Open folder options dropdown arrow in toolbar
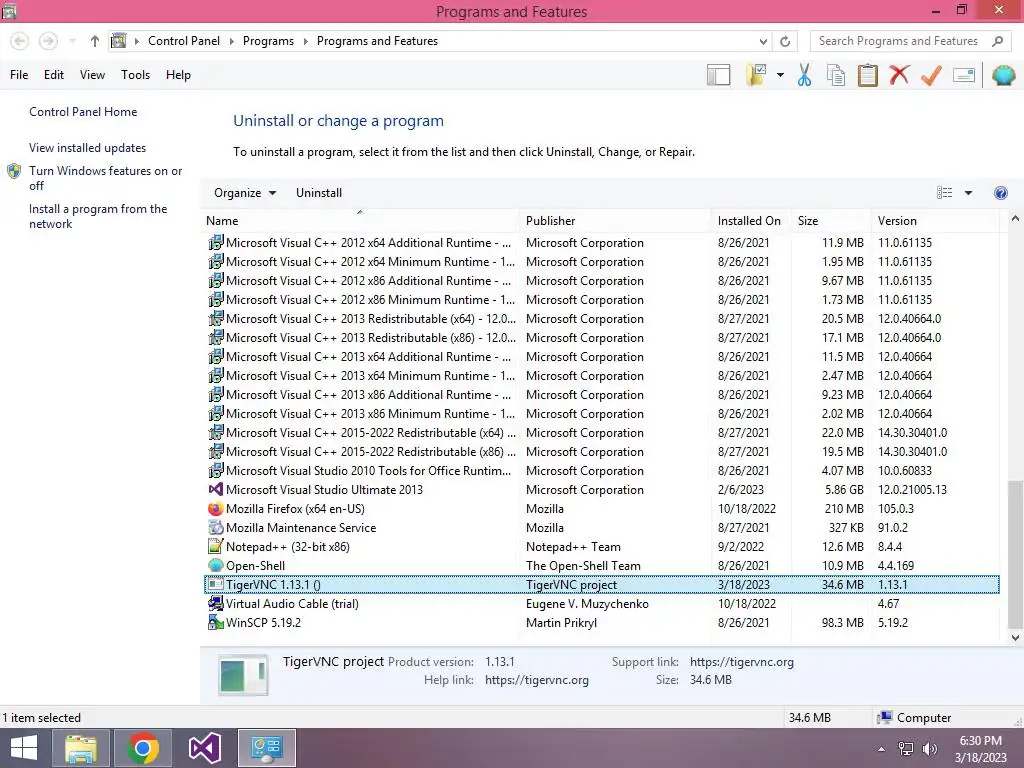This screenshot has height=768, width=1024. pos(780,75)
